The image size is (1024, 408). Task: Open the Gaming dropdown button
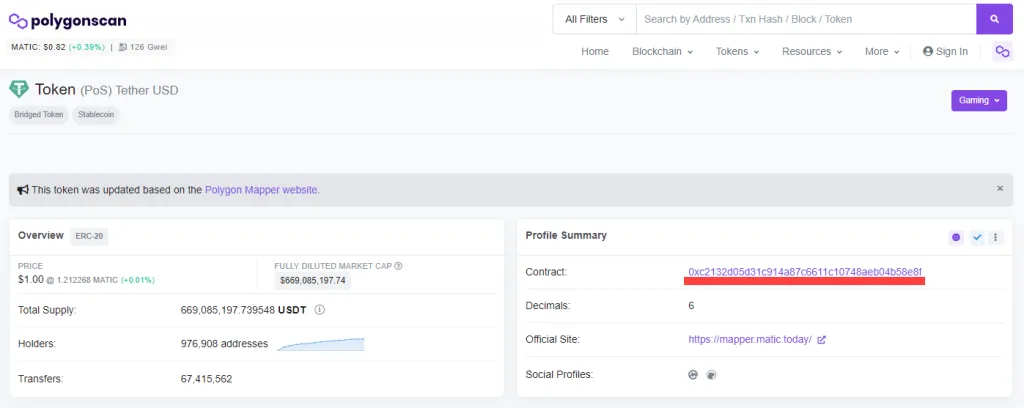pos(979,101)
